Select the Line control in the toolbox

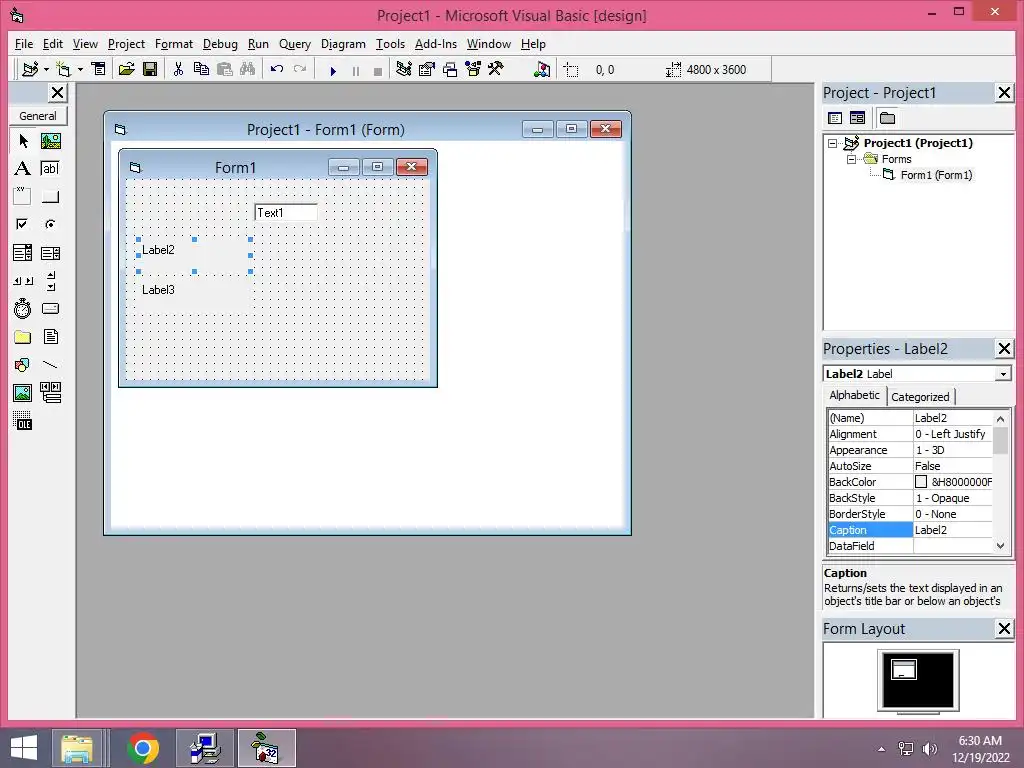[x=51, y=364]
